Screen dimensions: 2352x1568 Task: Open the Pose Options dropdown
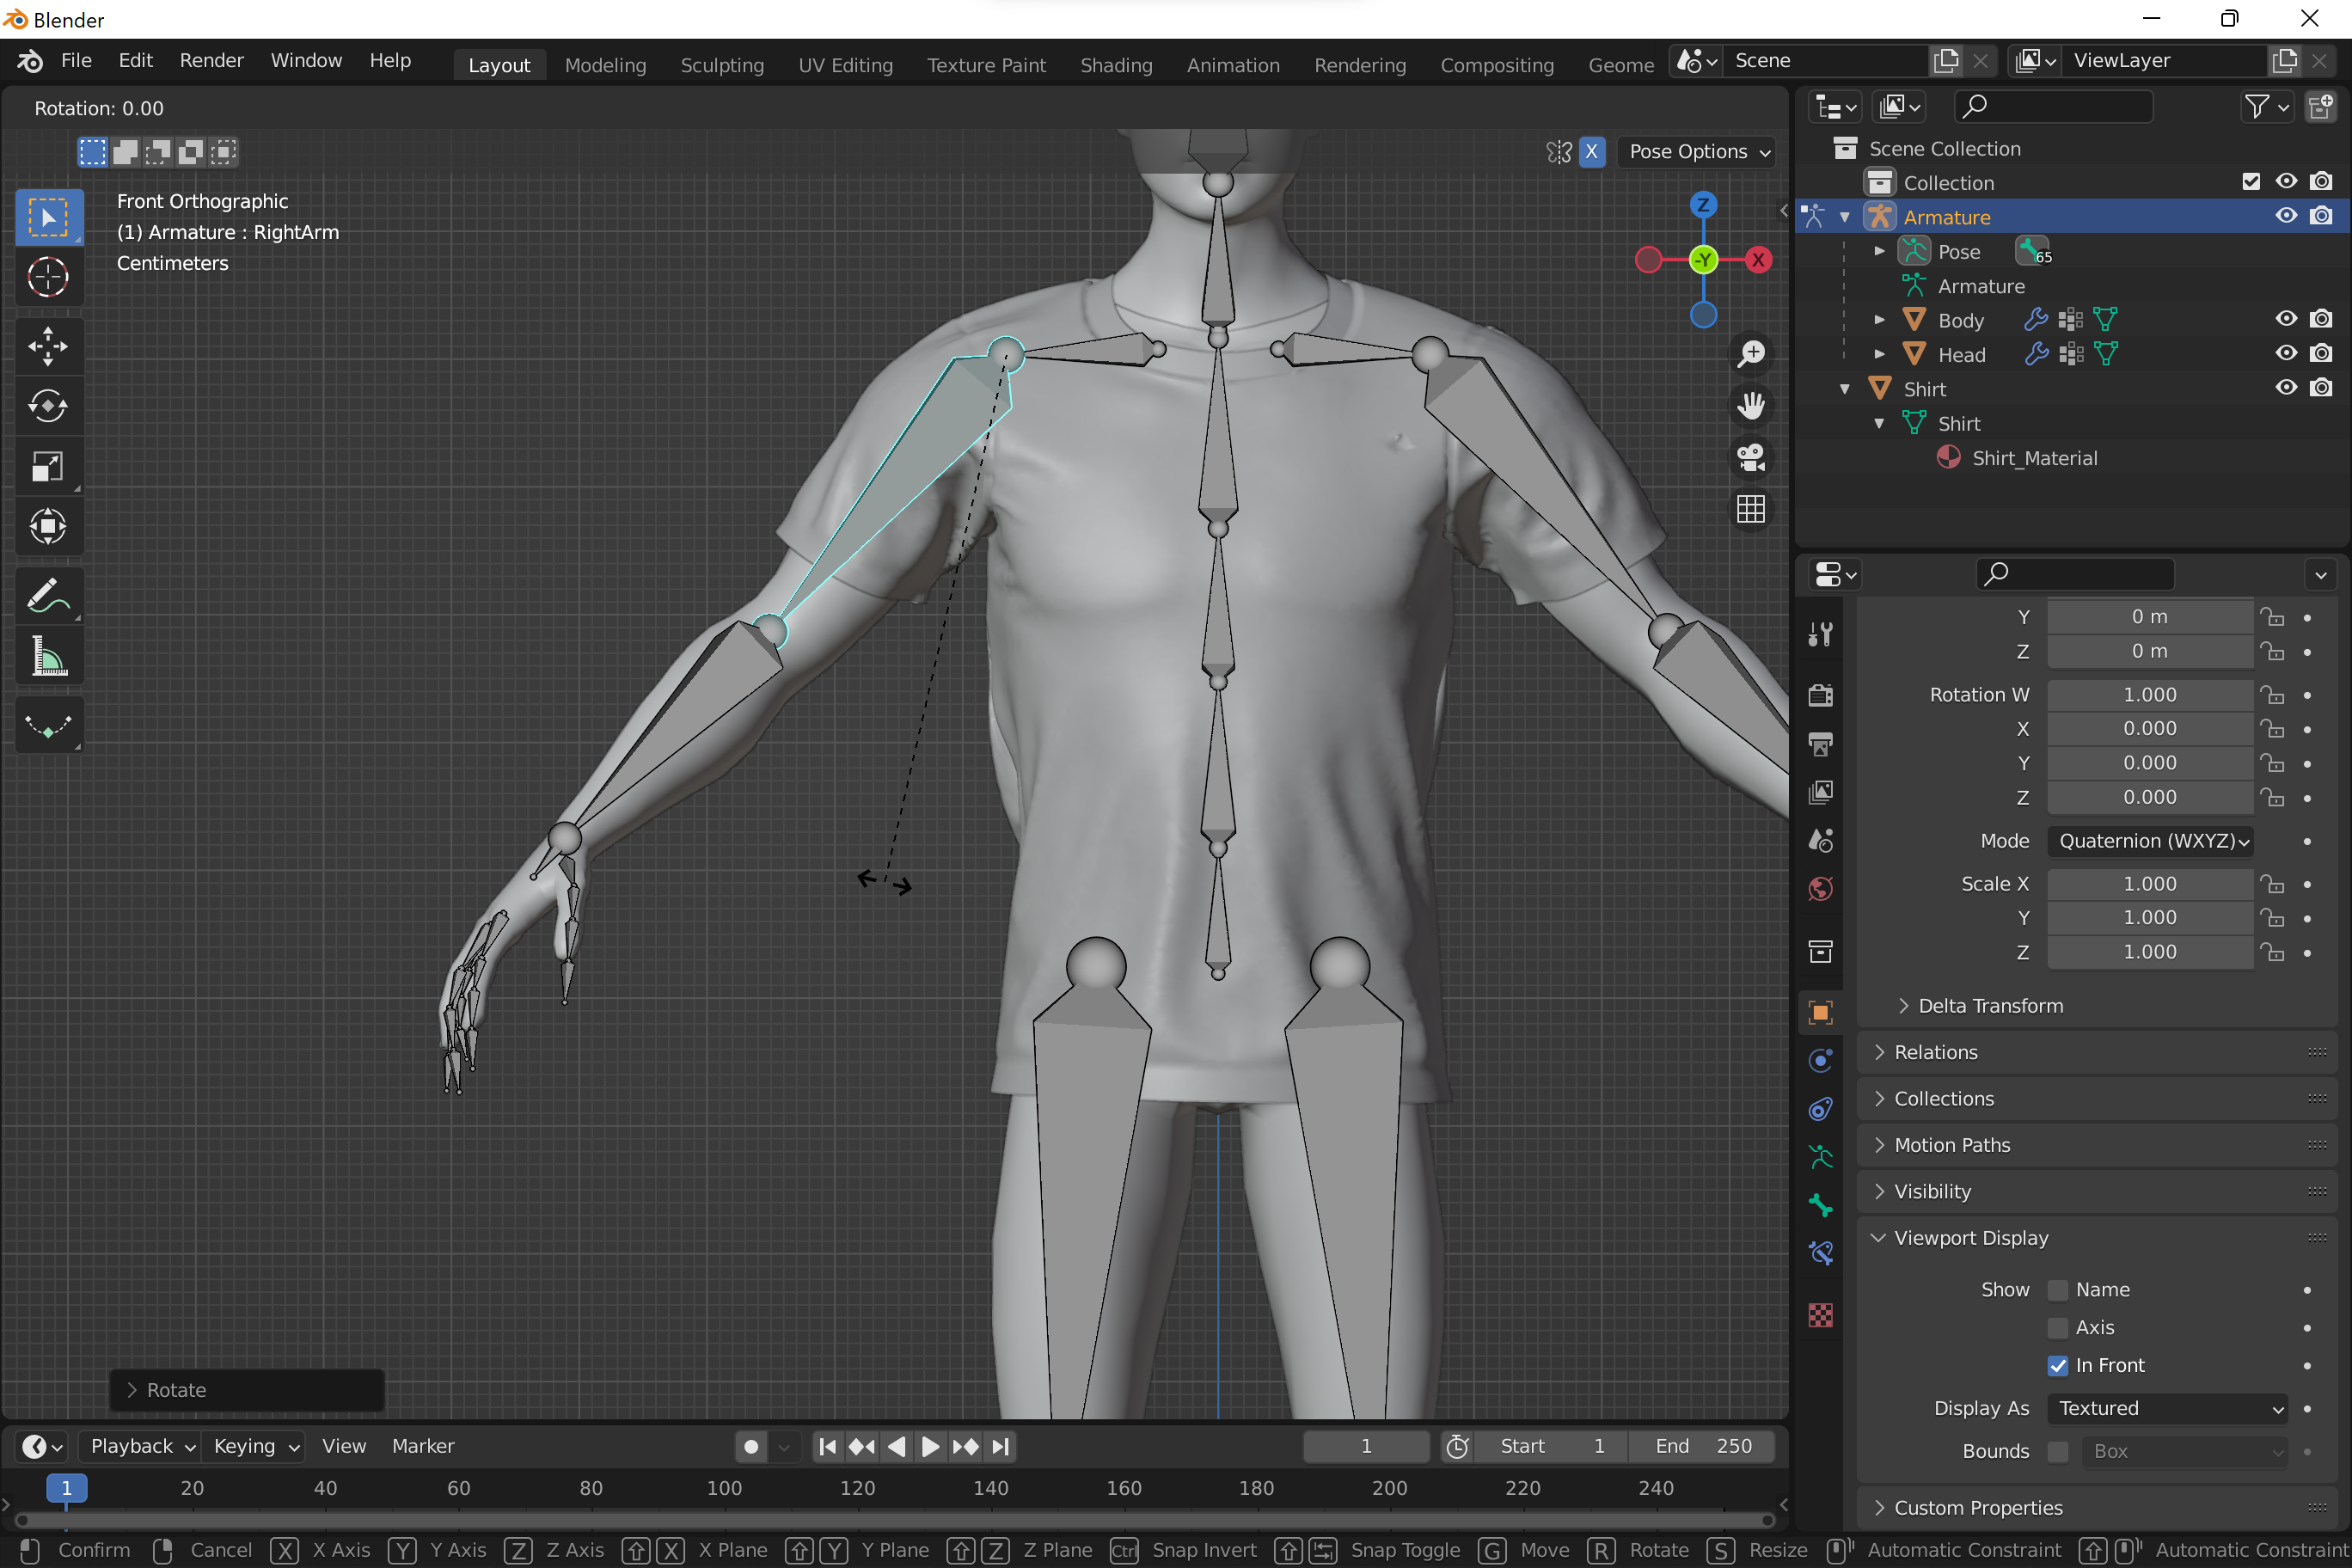pos(1698,152)
